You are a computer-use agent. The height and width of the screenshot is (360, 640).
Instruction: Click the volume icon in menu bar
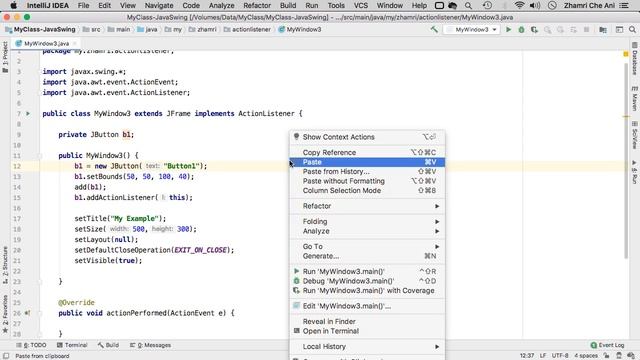535,6
